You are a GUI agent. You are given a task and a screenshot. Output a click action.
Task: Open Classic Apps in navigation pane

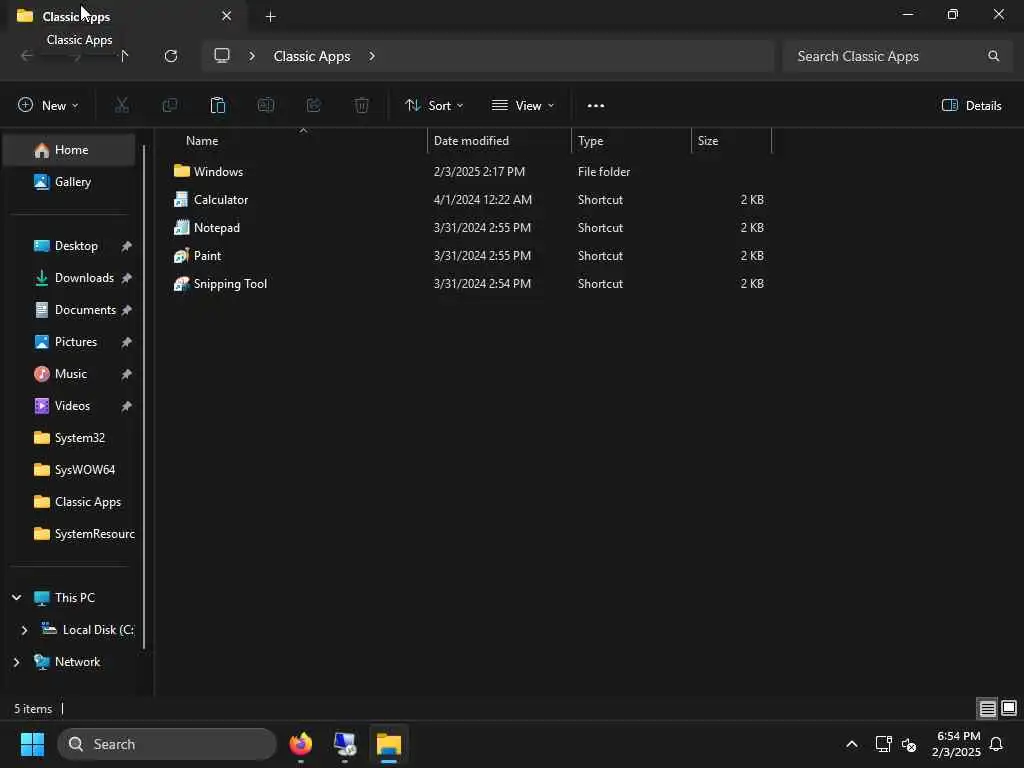pos(69,502)
